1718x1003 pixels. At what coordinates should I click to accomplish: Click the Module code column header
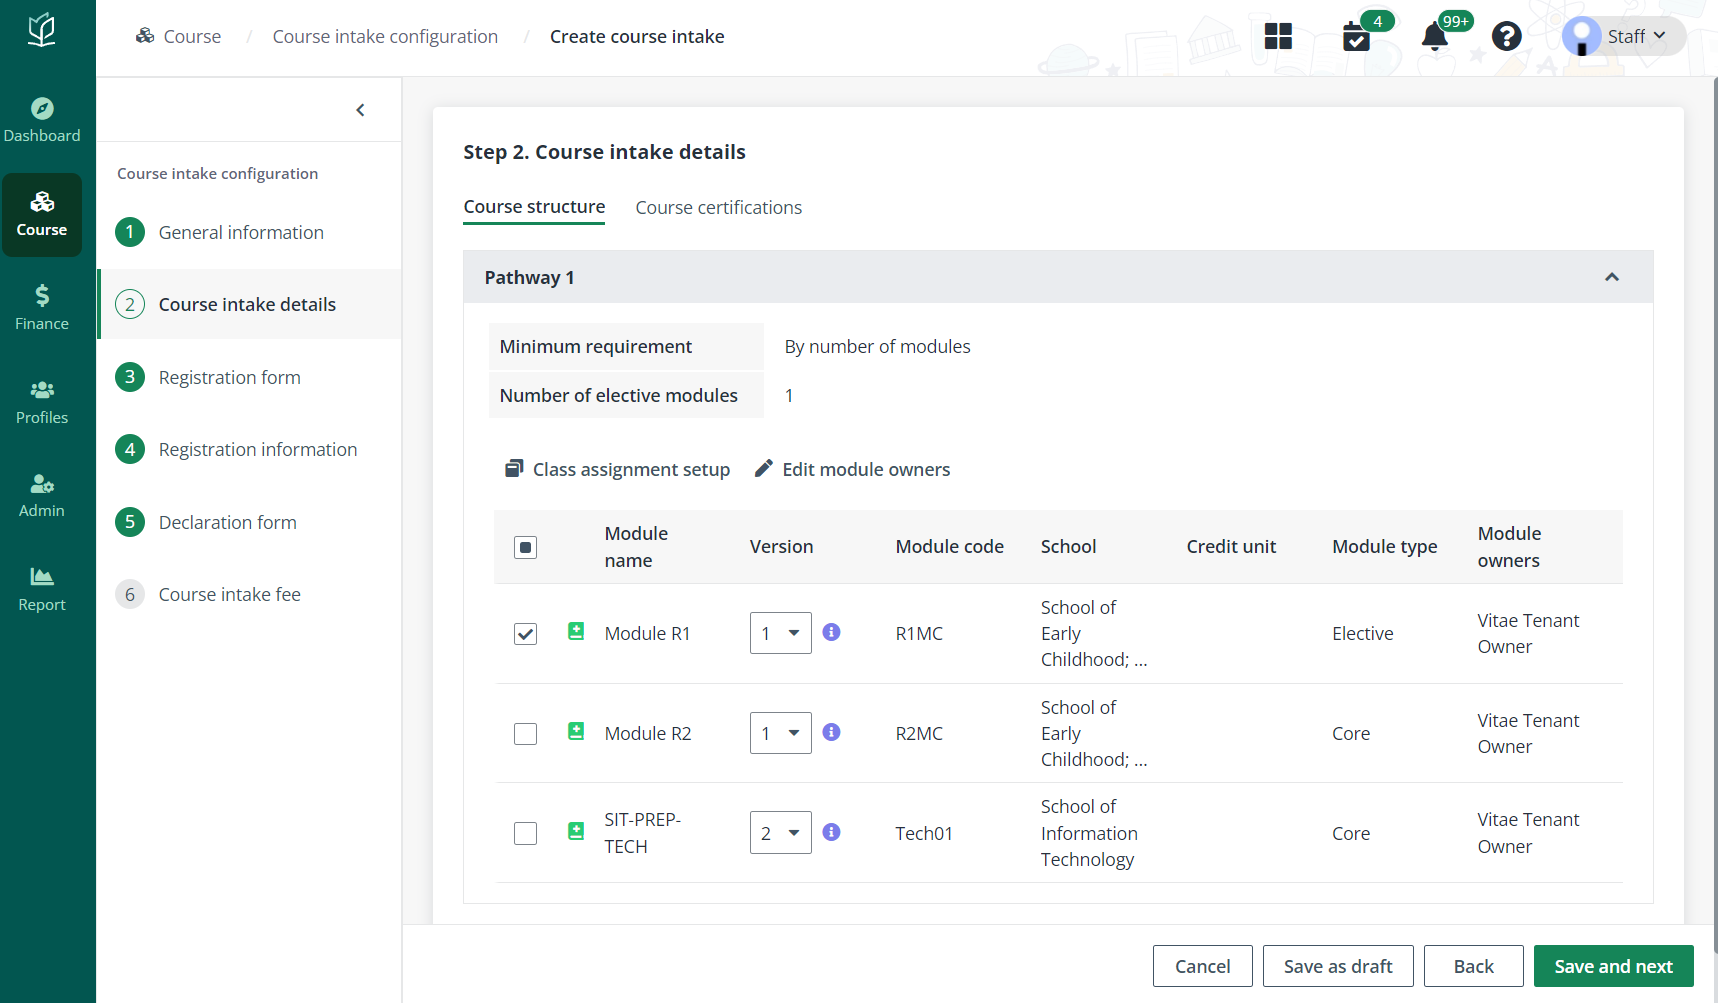click(x=949, y=547)
